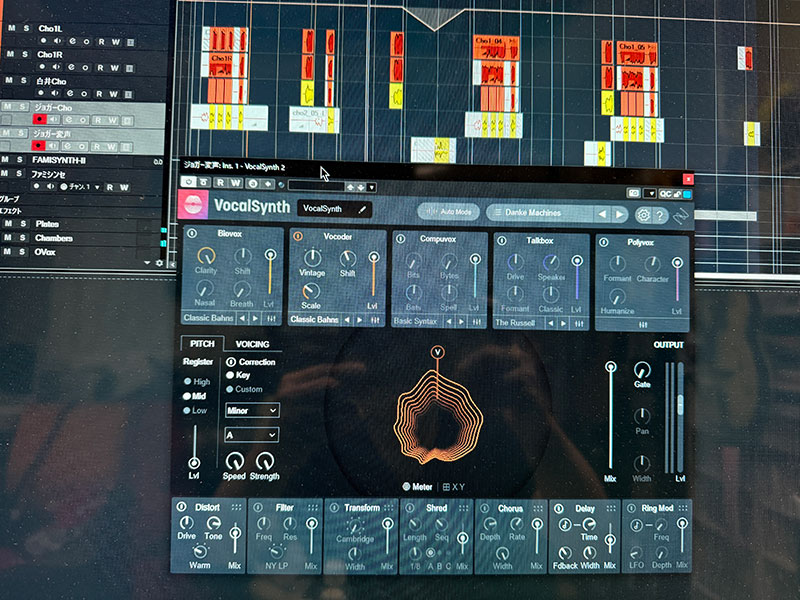Solo the Cho1R track
Viewport: 800px width, 600px height.
point(24,54)
